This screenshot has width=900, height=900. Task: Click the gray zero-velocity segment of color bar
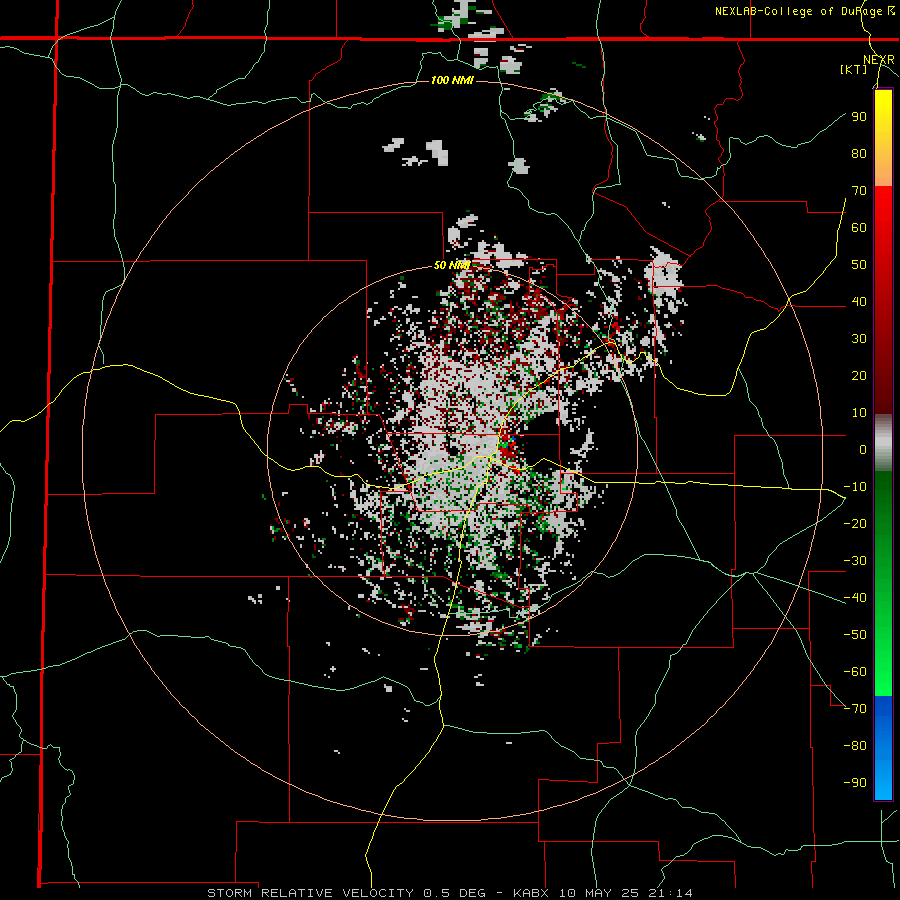(x=883, y=443)
